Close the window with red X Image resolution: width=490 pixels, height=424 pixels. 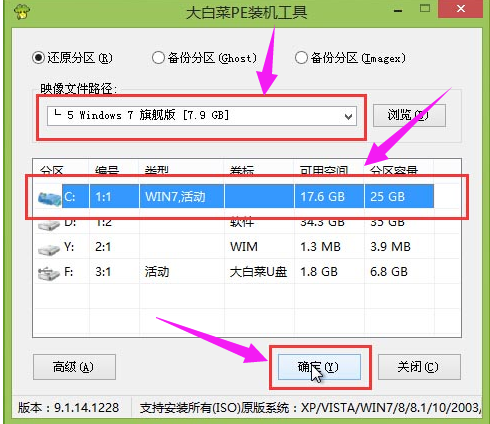tap(461, 9)
